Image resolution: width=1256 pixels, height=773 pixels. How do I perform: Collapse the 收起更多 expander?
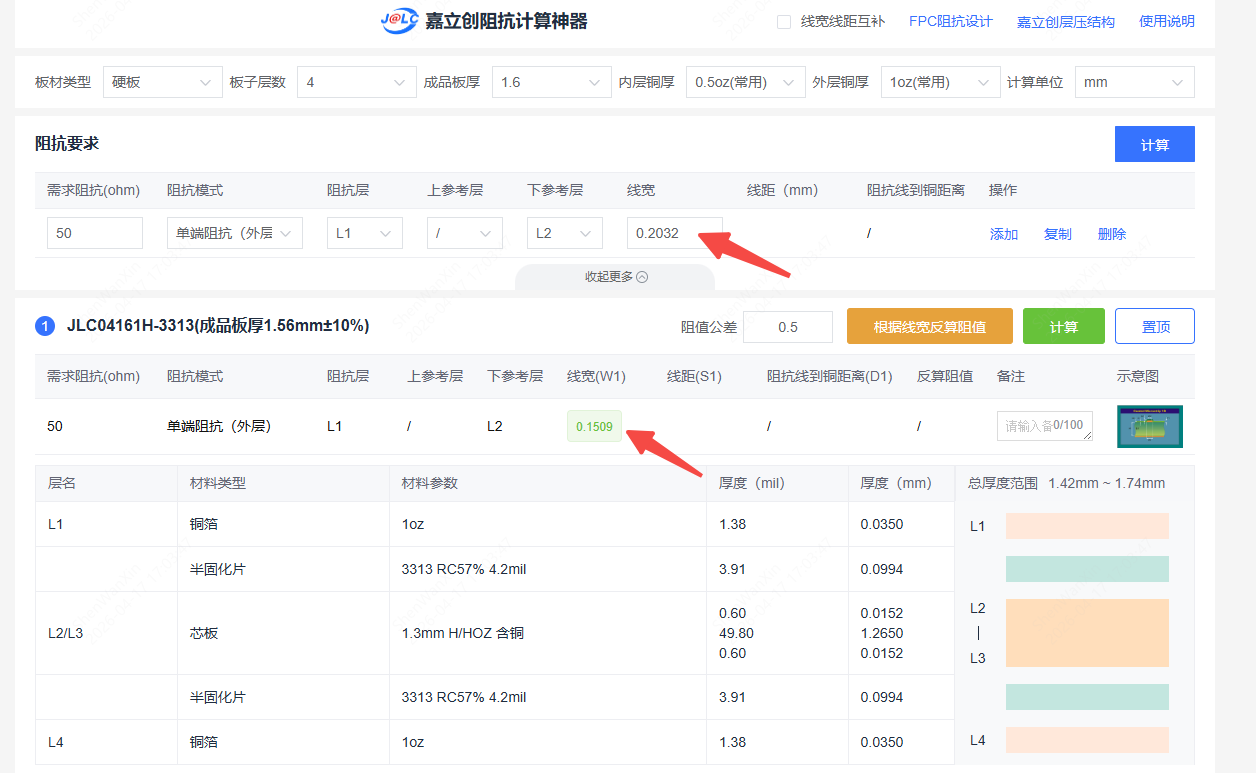pos(616,277)
